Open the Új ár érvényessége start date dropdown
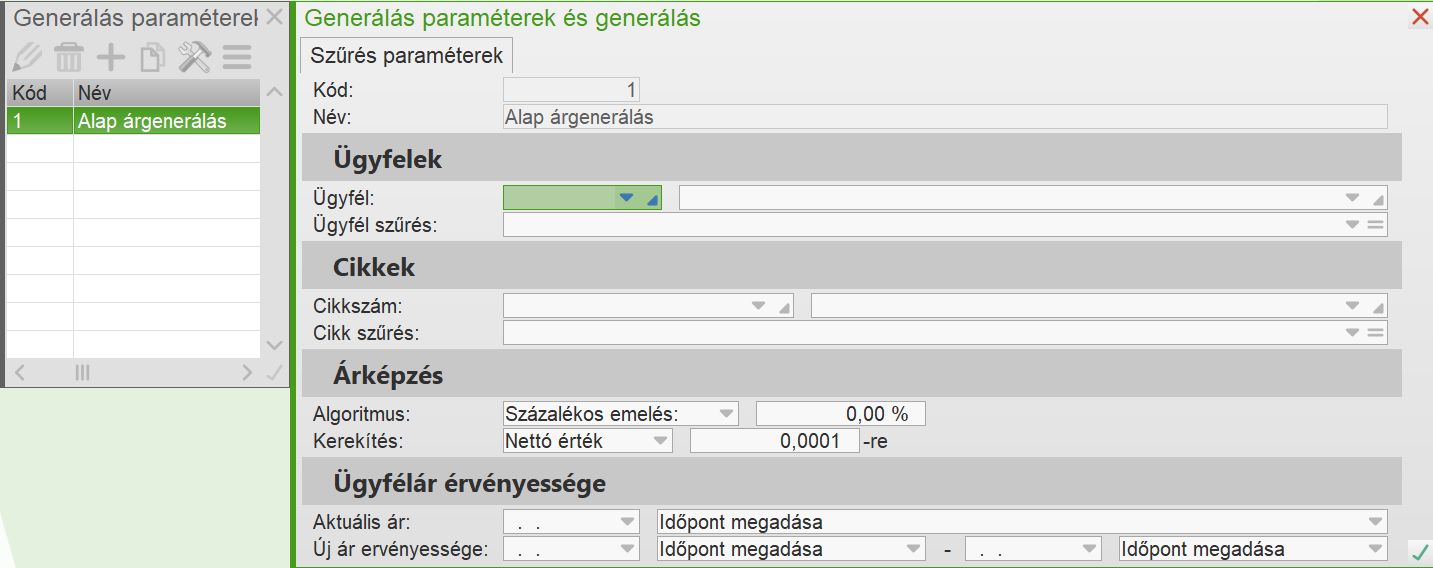Image resolution: width=1433 pixels, height=568 pixels. click(x=627, y=548)
